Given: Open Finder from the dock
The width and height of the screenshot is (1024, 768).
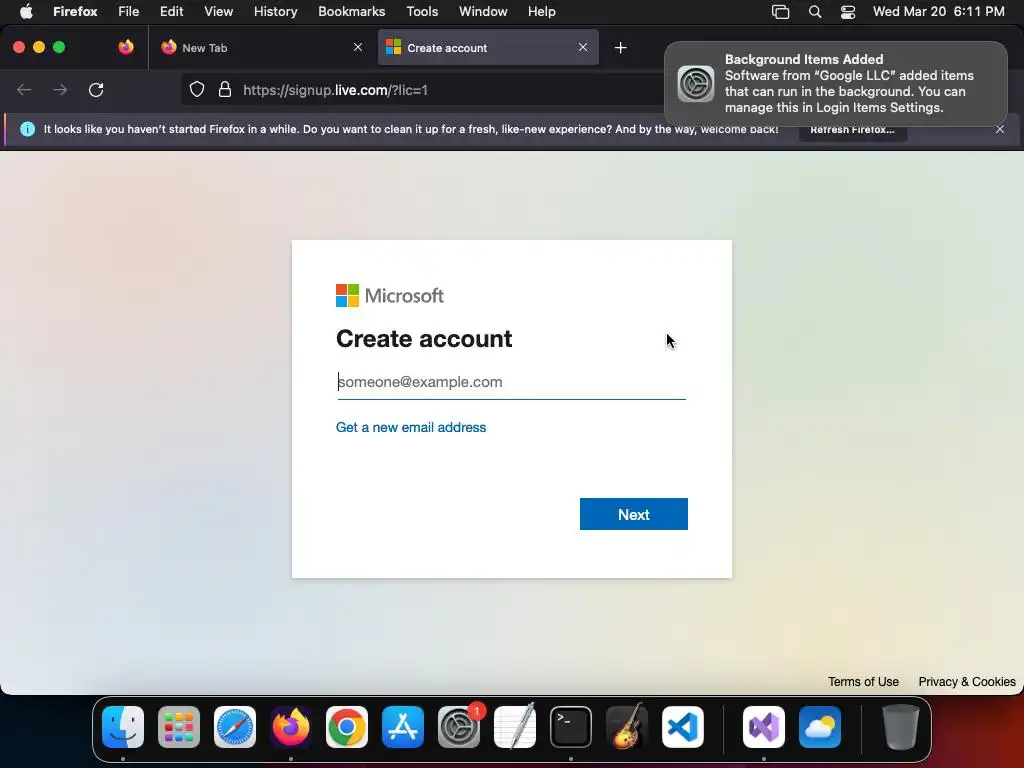Looking at the screenshot, I should point(123,727).
